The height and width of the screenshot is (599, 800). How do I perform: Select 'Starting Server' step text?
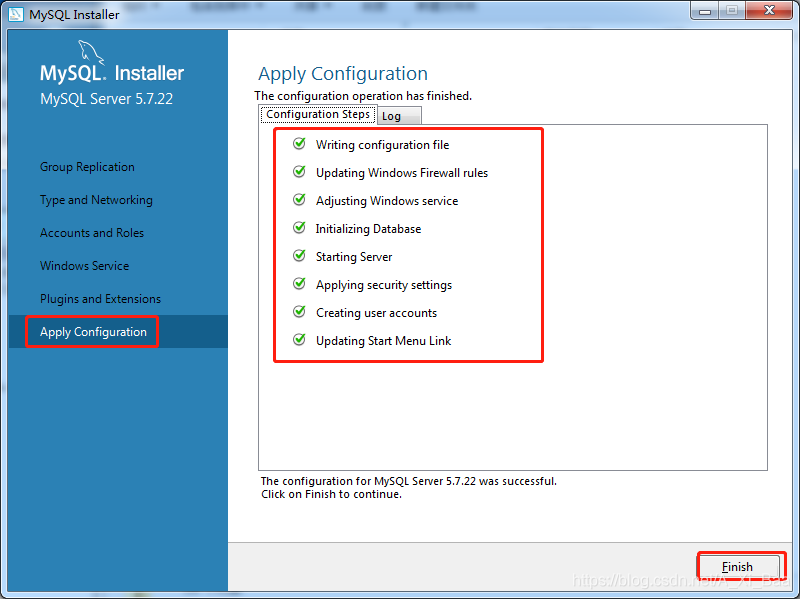click(354, 257)
